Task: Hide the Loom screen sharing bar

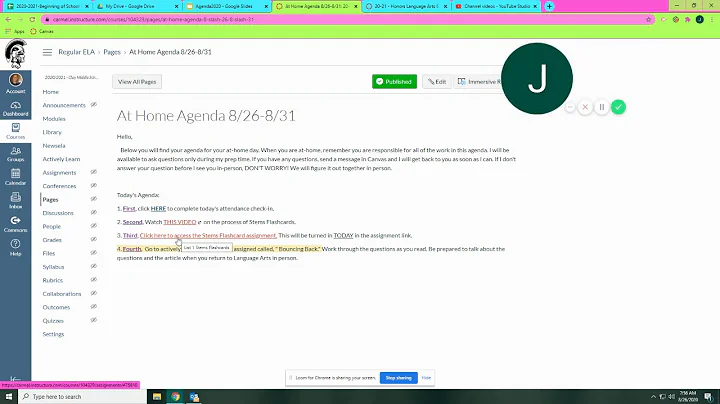Action: coord(426,378)
